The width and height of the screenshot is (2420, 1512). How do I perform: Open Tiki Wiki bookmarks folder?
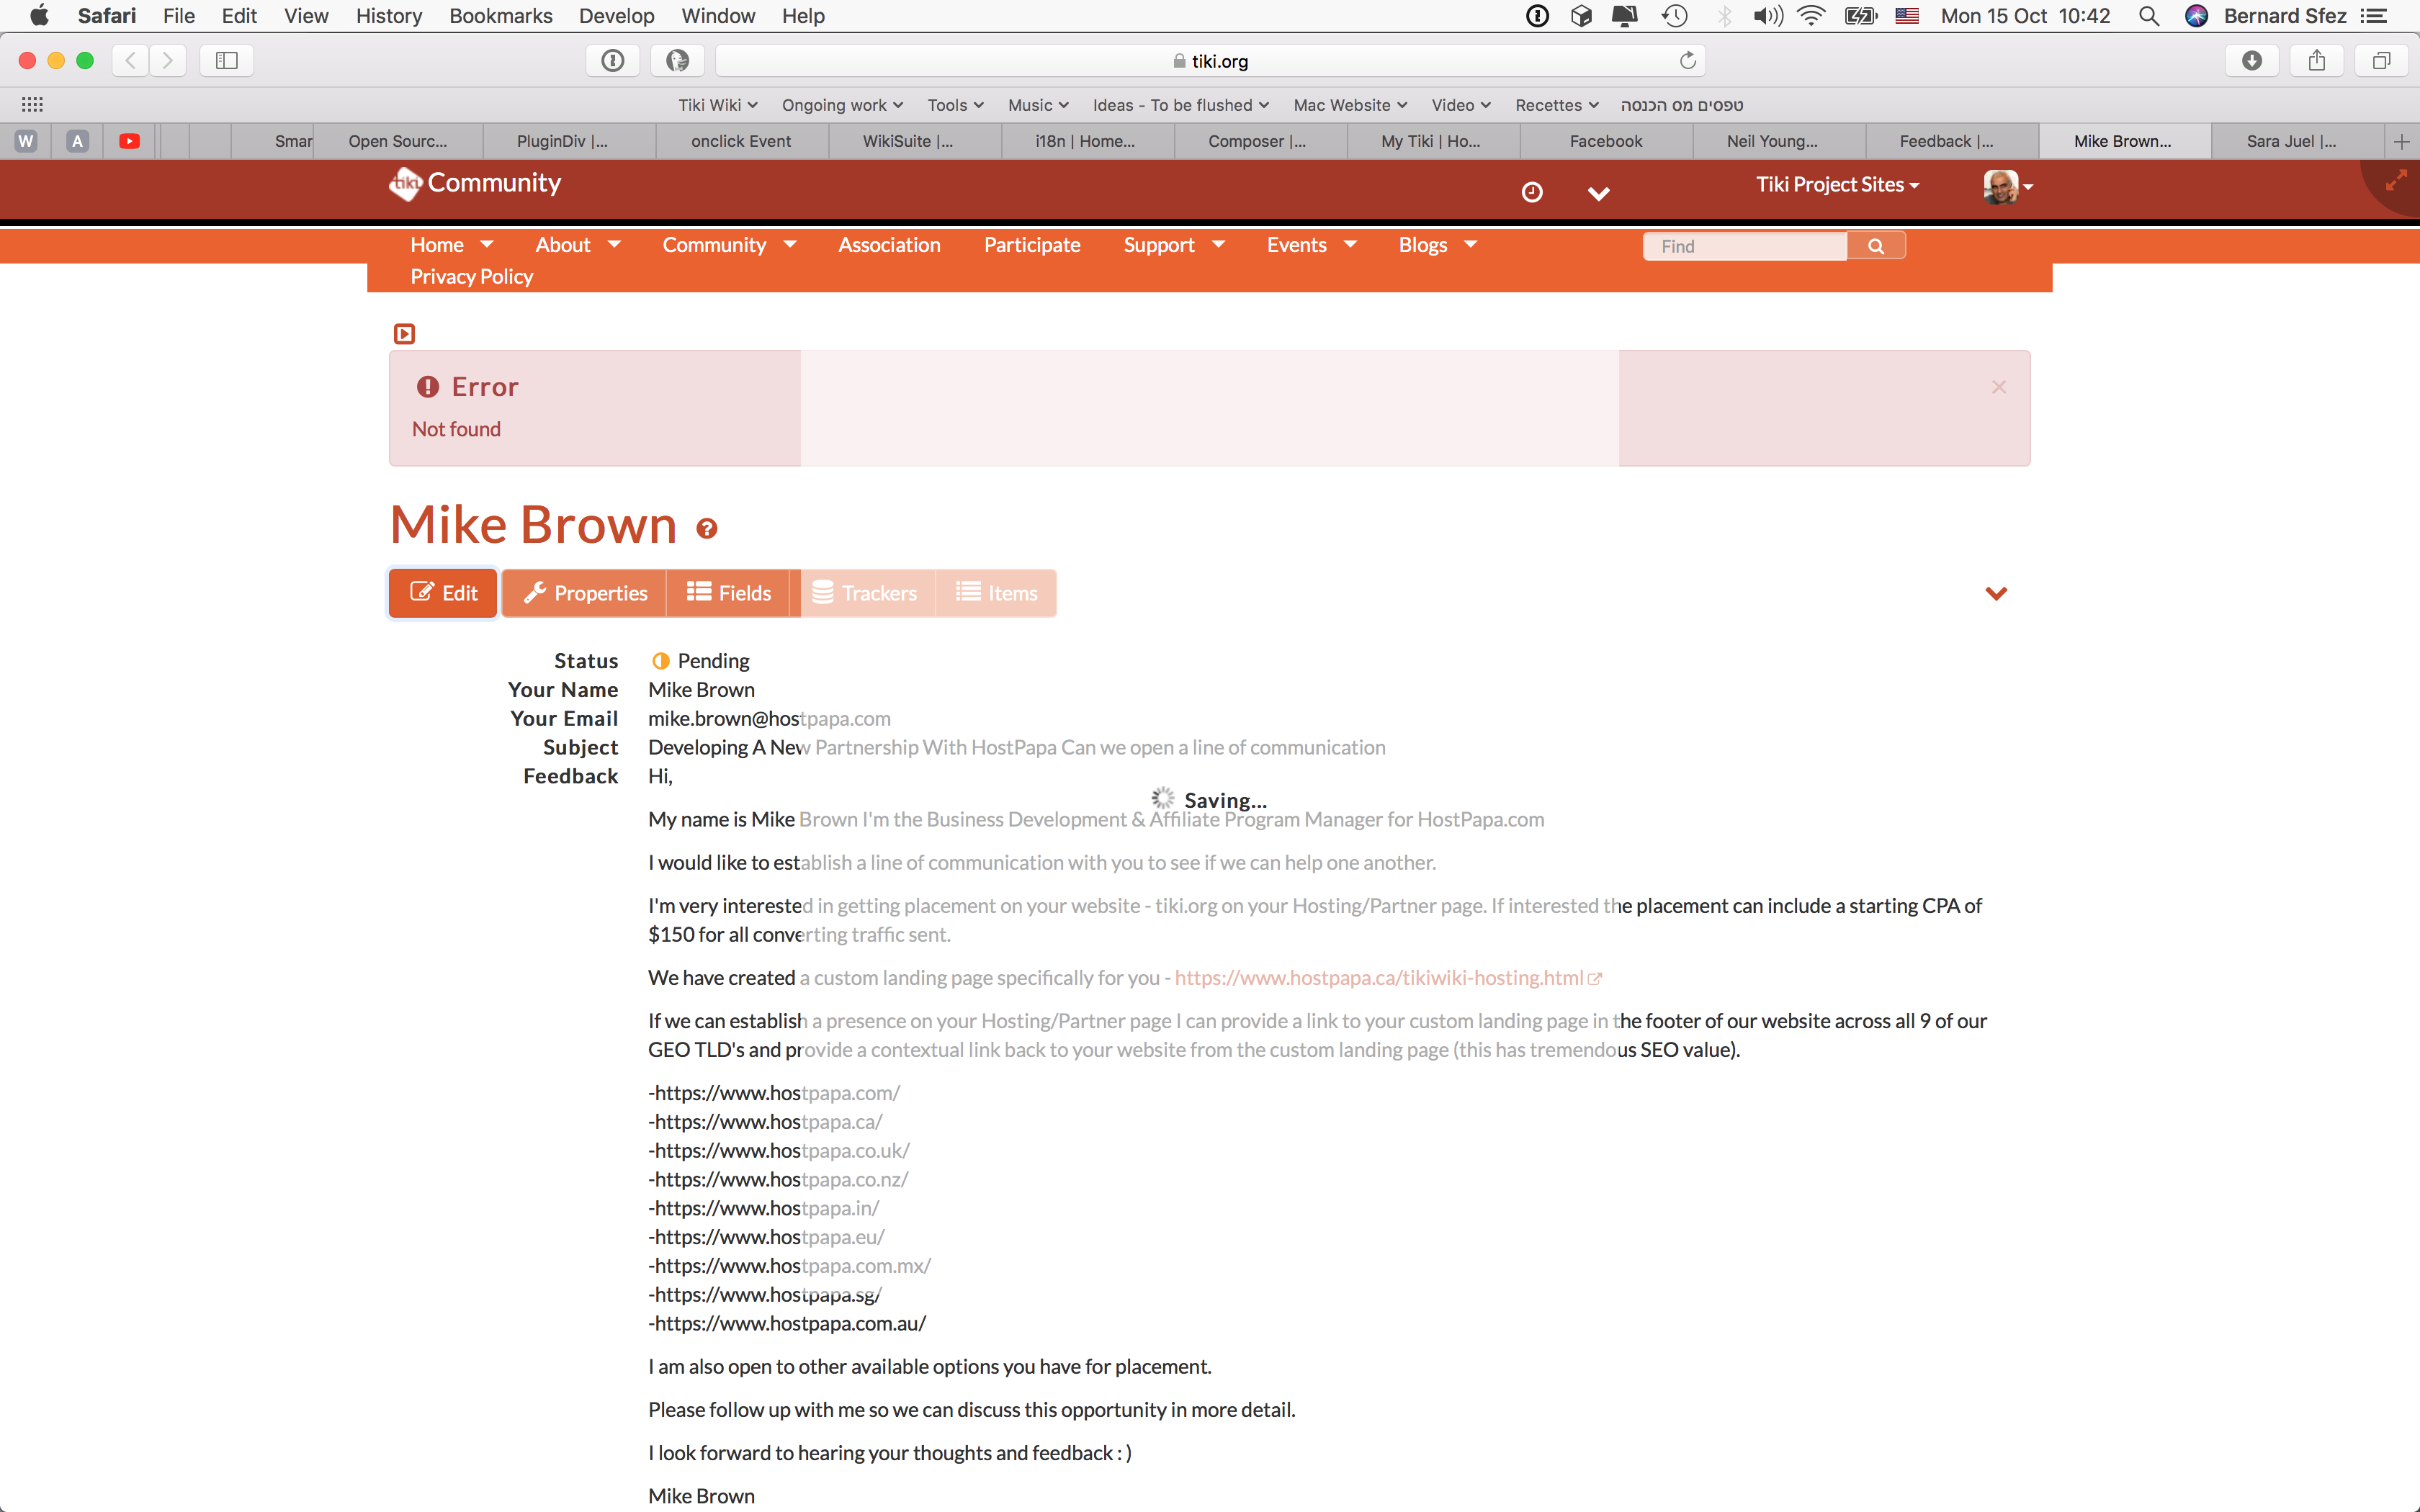(x=718, y=105)
